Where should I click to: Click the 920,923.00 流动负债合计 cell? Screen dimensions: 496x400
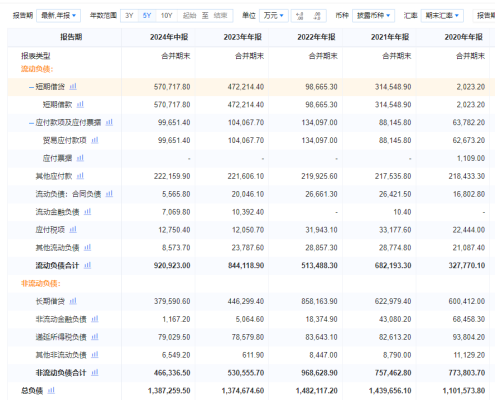click(x=172, y=266)
